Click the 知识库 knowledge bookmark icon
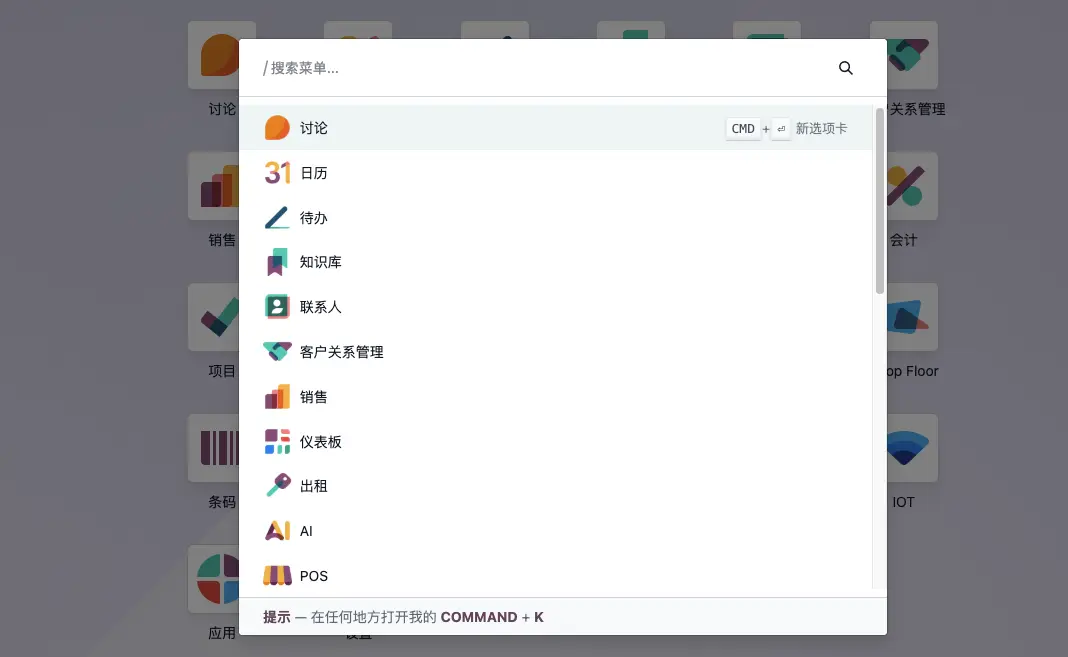This screenshot has width=1068, height=657. pyautogui.click(x=276, y=261)
